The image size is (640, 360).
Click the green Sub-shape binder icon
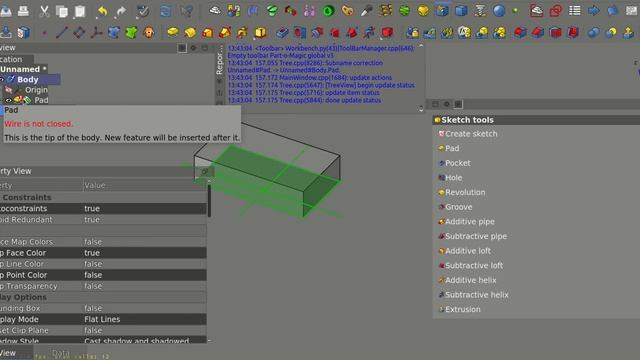[131, 32]
